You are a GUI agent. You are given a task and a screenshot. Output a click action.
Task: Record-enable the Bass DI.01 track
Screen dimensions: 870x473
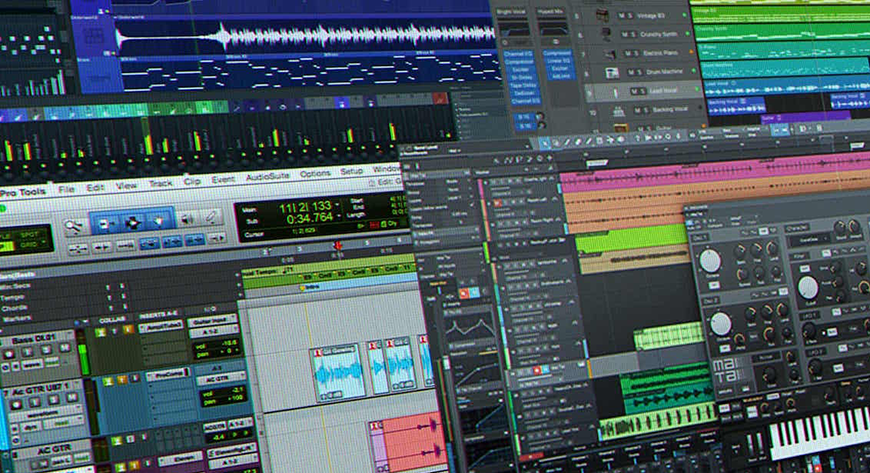[x=9, y=354]
